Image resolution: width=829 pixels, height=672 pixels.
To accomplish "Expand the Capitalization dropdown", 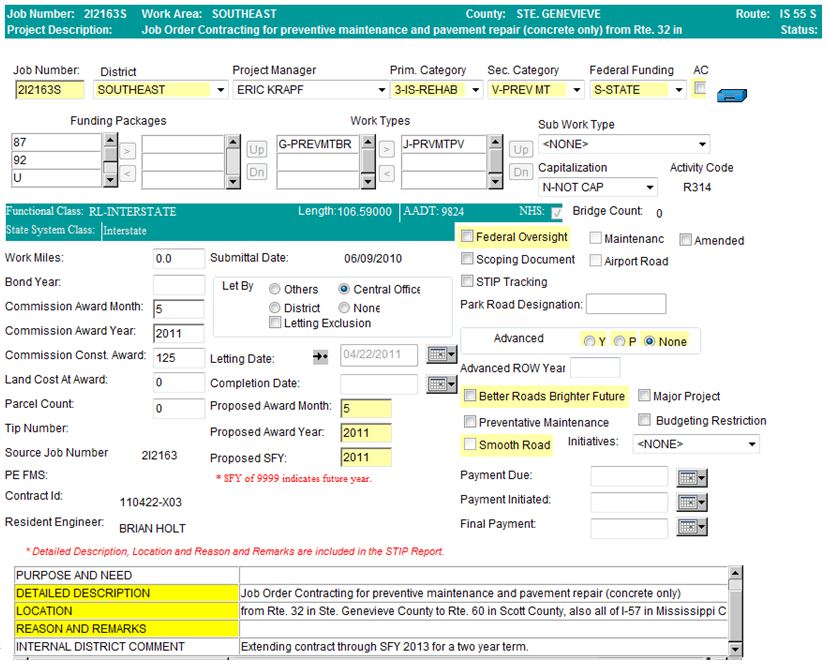I will tap(650, 187).
